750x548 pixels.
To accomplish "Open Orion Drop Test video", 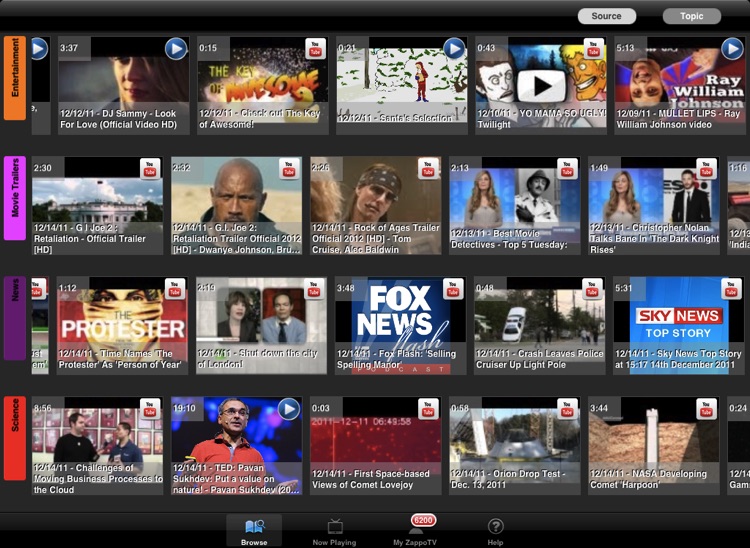I will (515, 446).
